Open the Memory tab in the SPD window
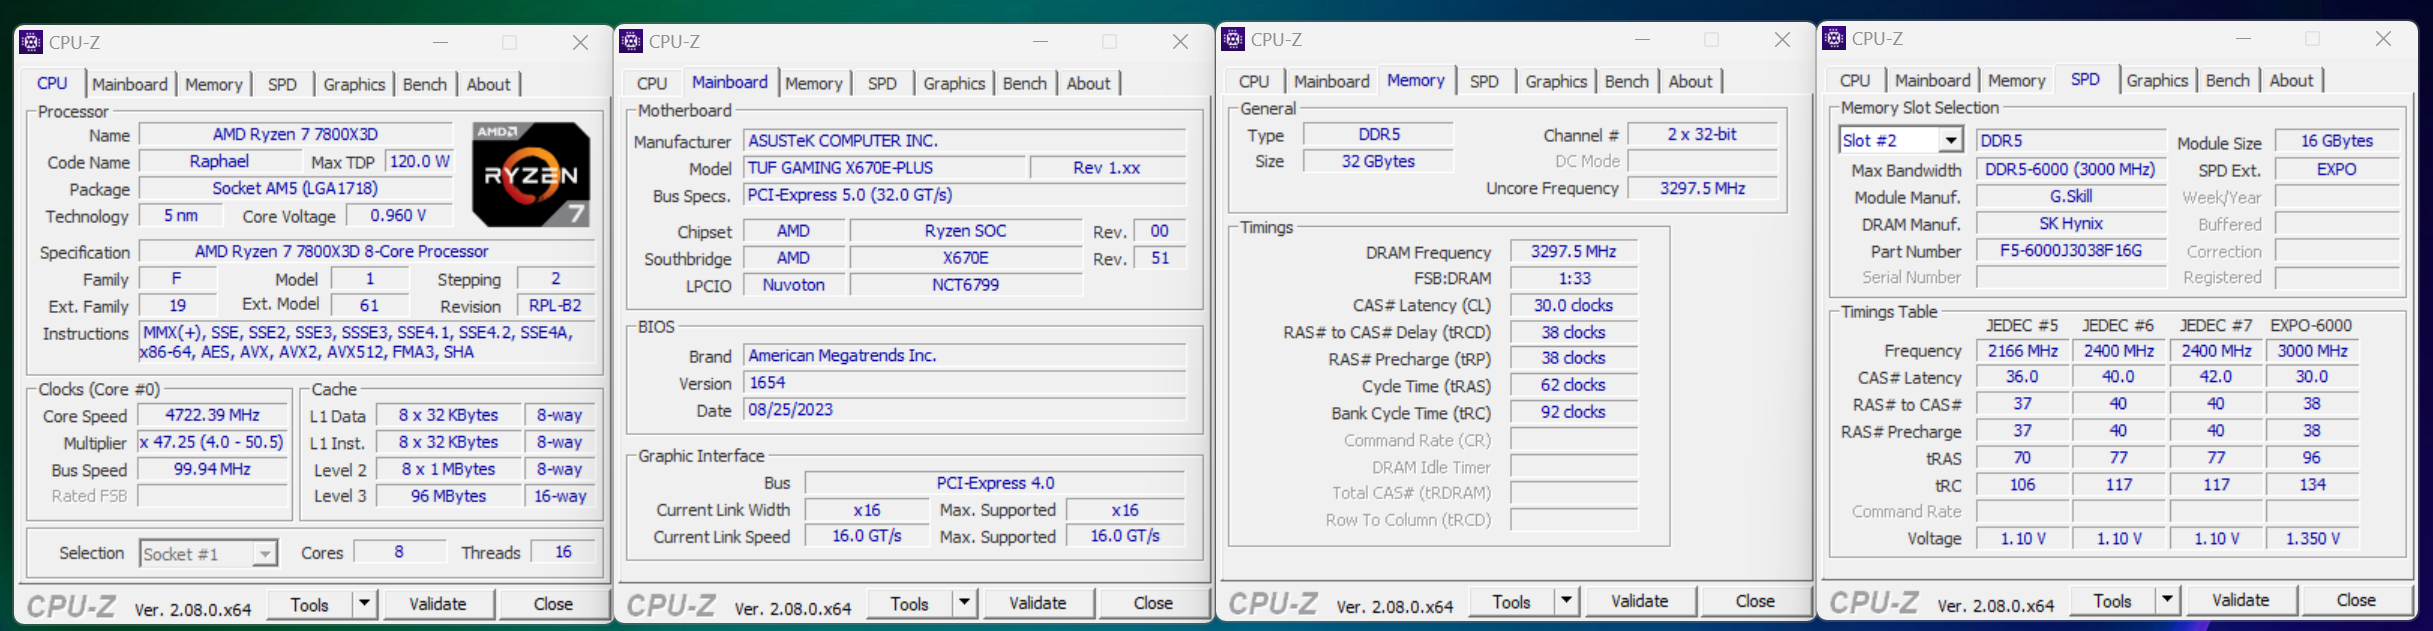The height and width of the screenshot is (631, 2433). [2016, 81]
